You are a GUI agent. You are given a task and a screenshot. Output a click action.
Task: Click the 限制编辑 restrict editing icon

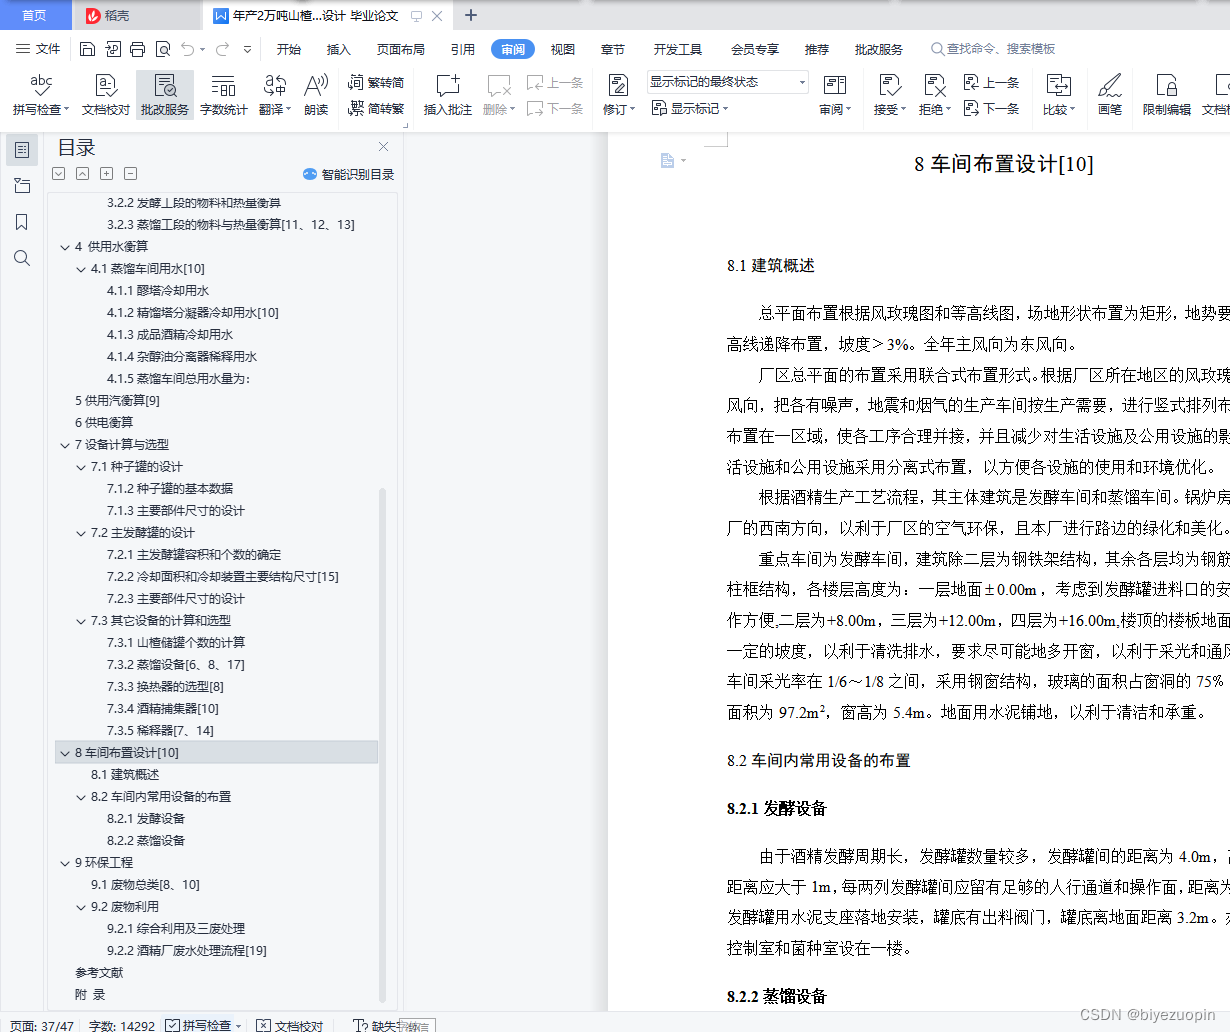point(1166,95)
